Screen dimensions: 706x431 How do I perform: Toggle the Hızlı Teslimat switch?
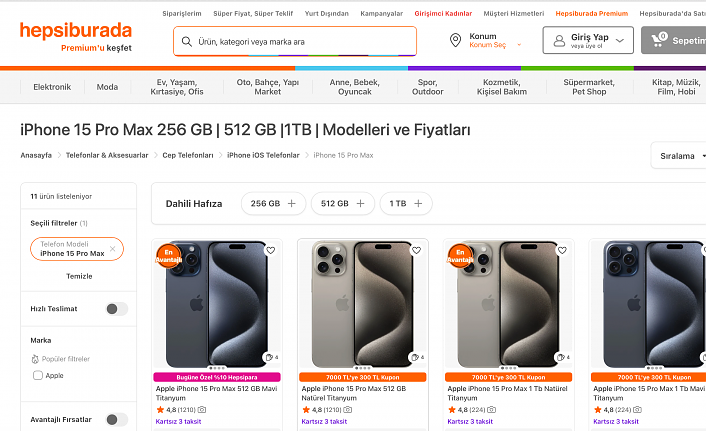pos(116,309)
